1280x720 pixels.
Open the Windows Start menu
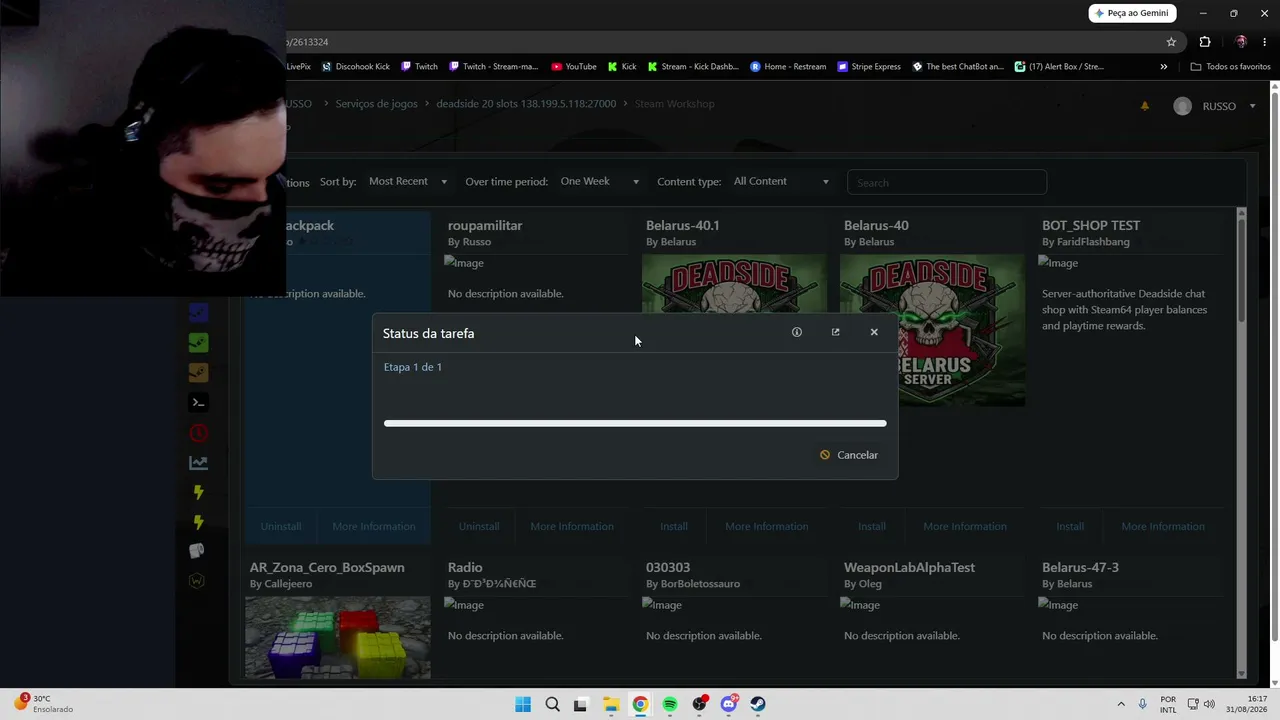click(x=523, y=704)
